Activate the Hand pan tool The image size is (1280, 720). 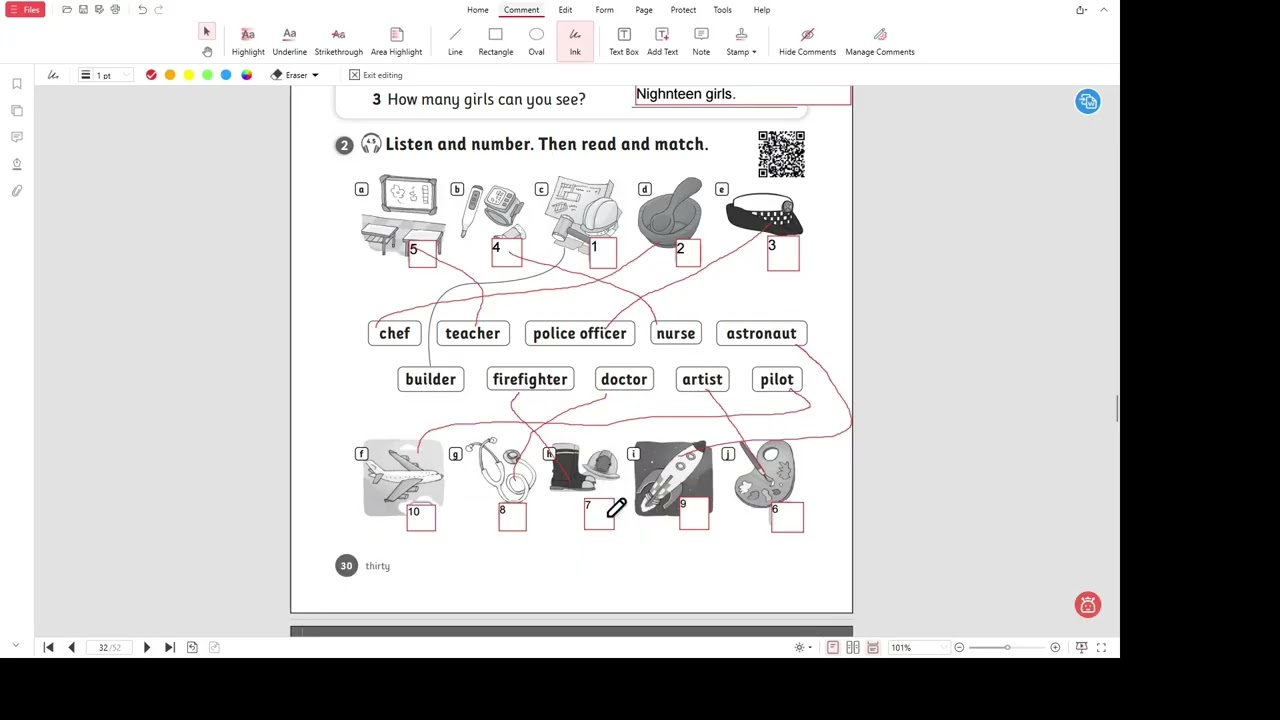[206, 52]
